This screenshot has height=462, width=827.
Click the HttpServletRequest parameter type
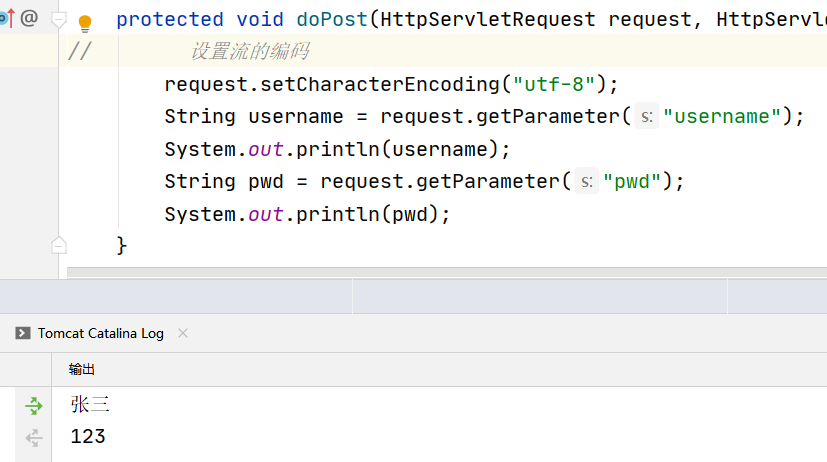[488, 20]
